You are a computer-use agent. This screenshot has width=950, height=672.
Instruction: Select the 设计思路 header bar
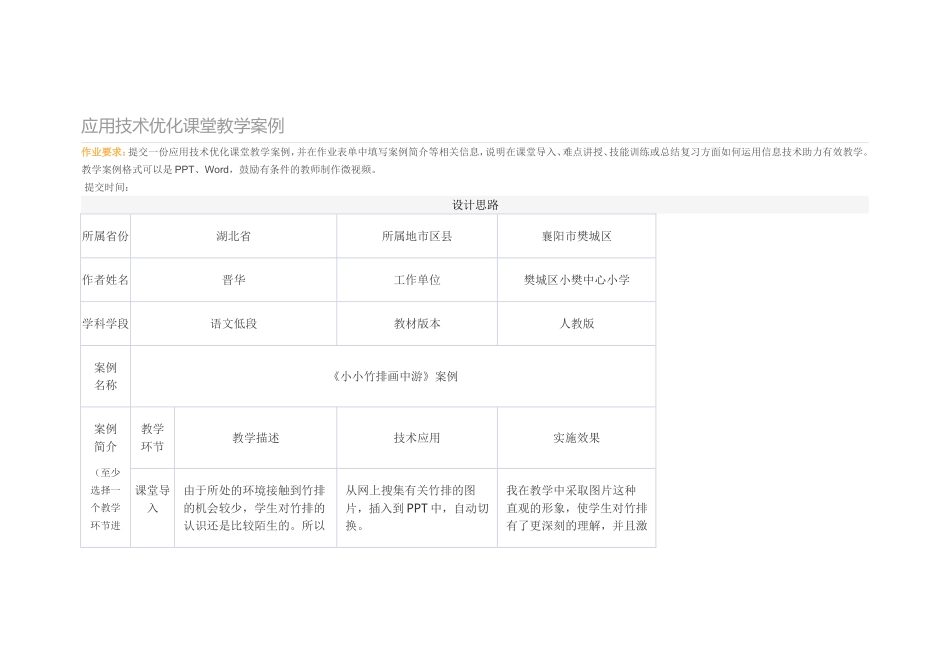point(474,205)
